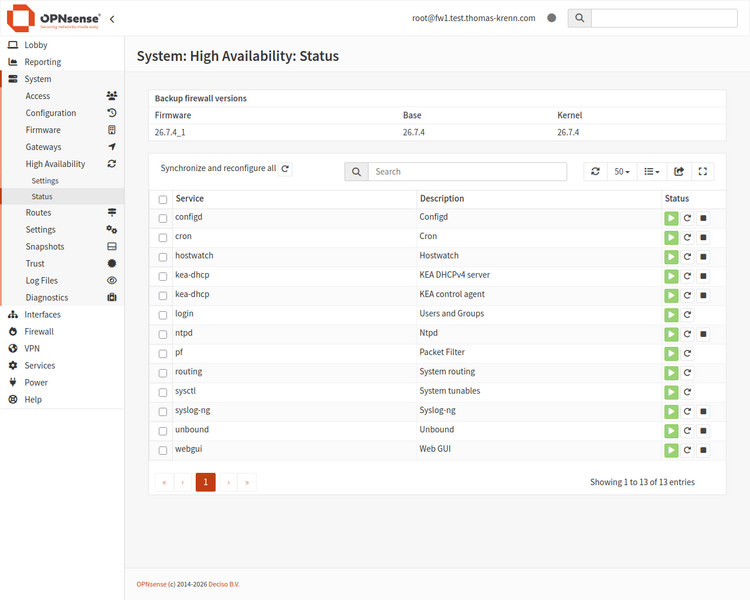750x600 pixels.
Task: Start the webgui service
Action: tap(671, 450)
